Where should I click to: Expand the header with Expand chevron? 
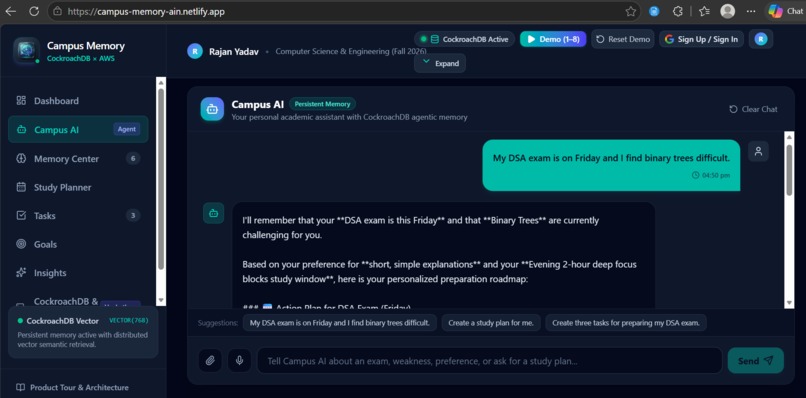440,63
